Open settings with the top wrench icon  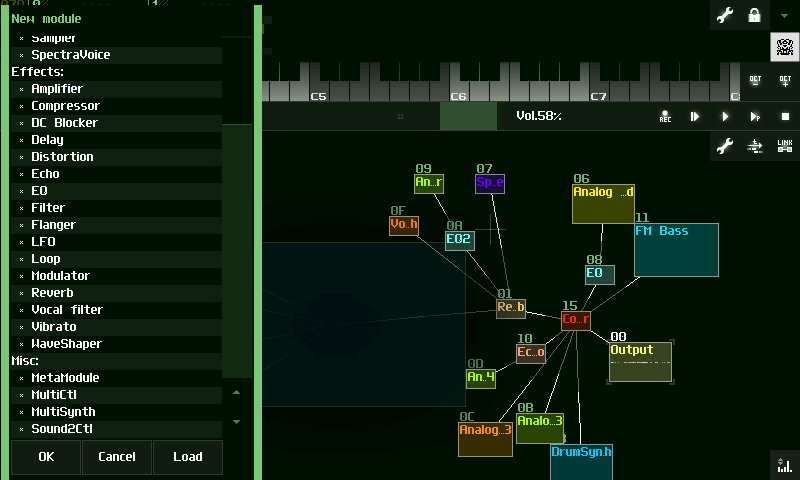pos(725,16)
